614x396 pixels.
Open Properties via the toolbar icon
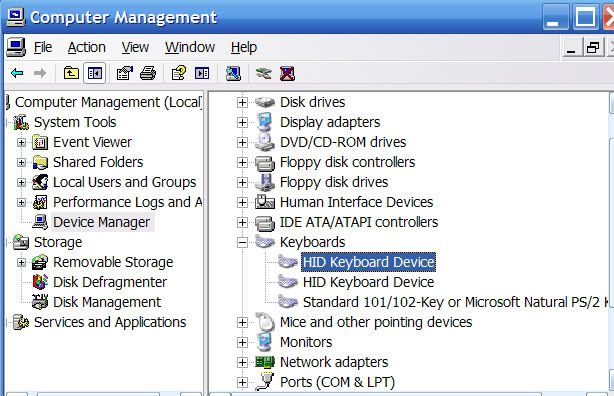click(x=125, y=73)
